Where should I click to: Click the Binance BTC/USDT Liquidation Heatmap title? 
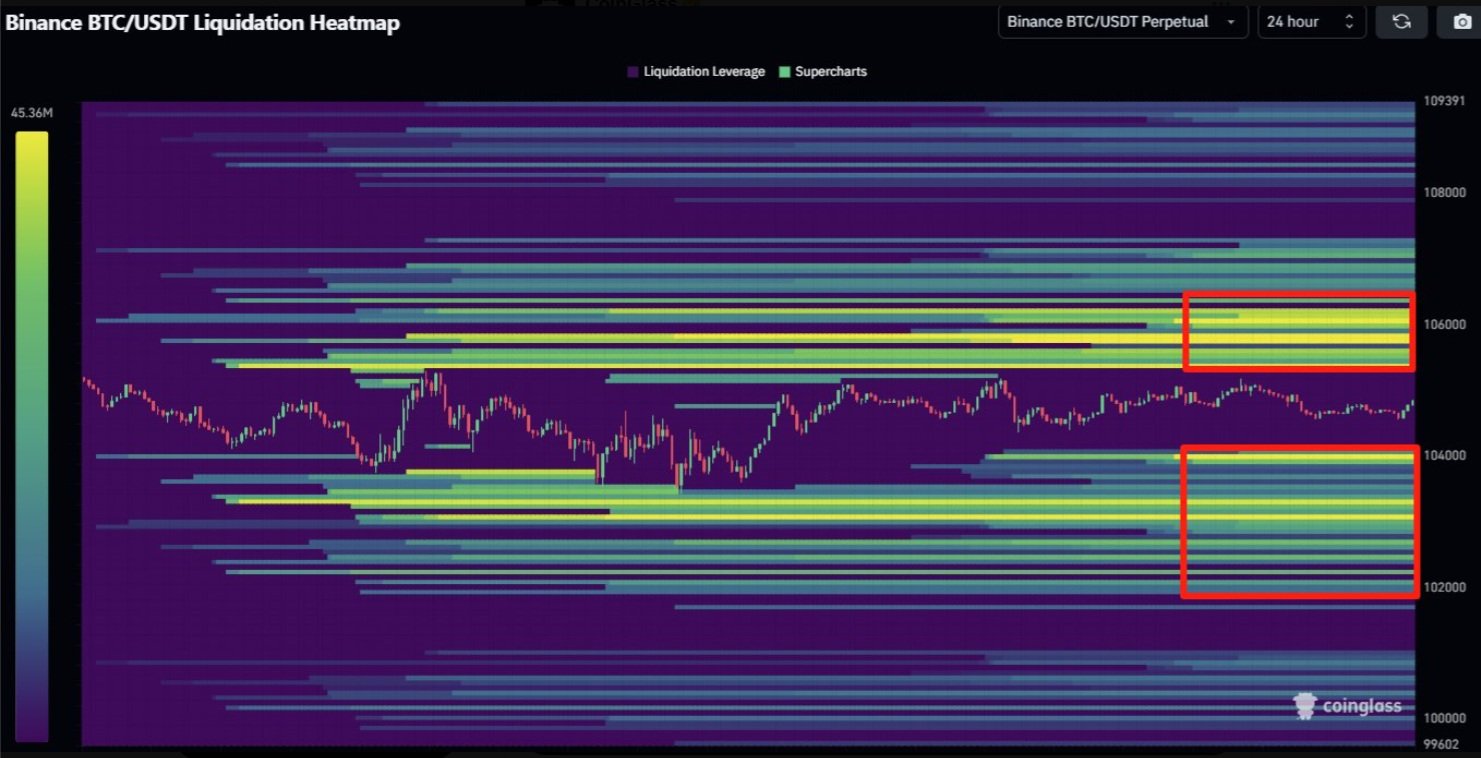pos(203,23)
